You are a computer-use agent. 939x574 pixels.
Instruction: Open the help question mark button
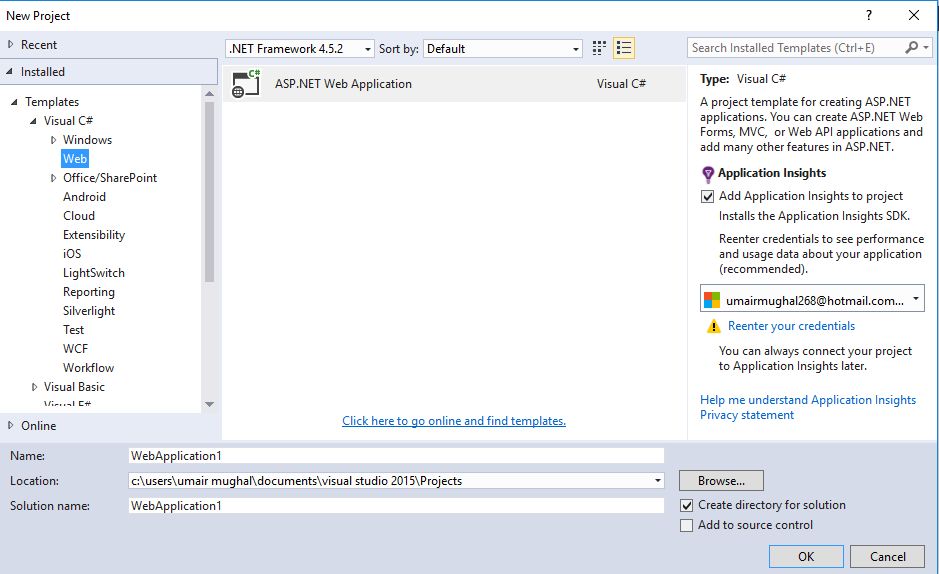(x=869, y=16)
